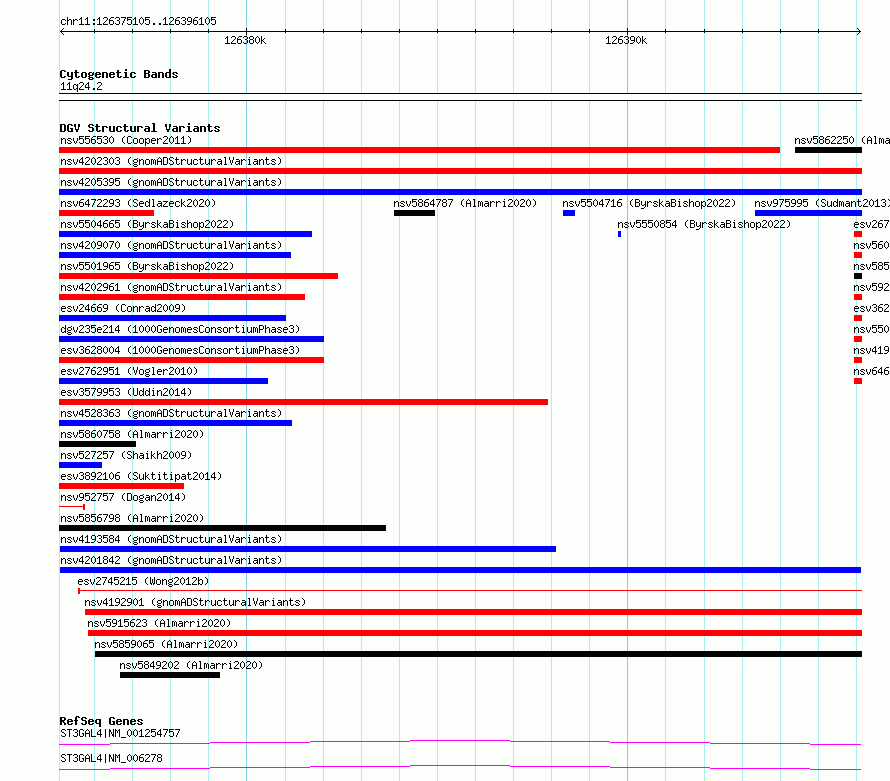Click the nsv4209070 gnomAD variant label
Image resolution: width=890 pixels, height=781 pixels.
[x=171, y=245]
